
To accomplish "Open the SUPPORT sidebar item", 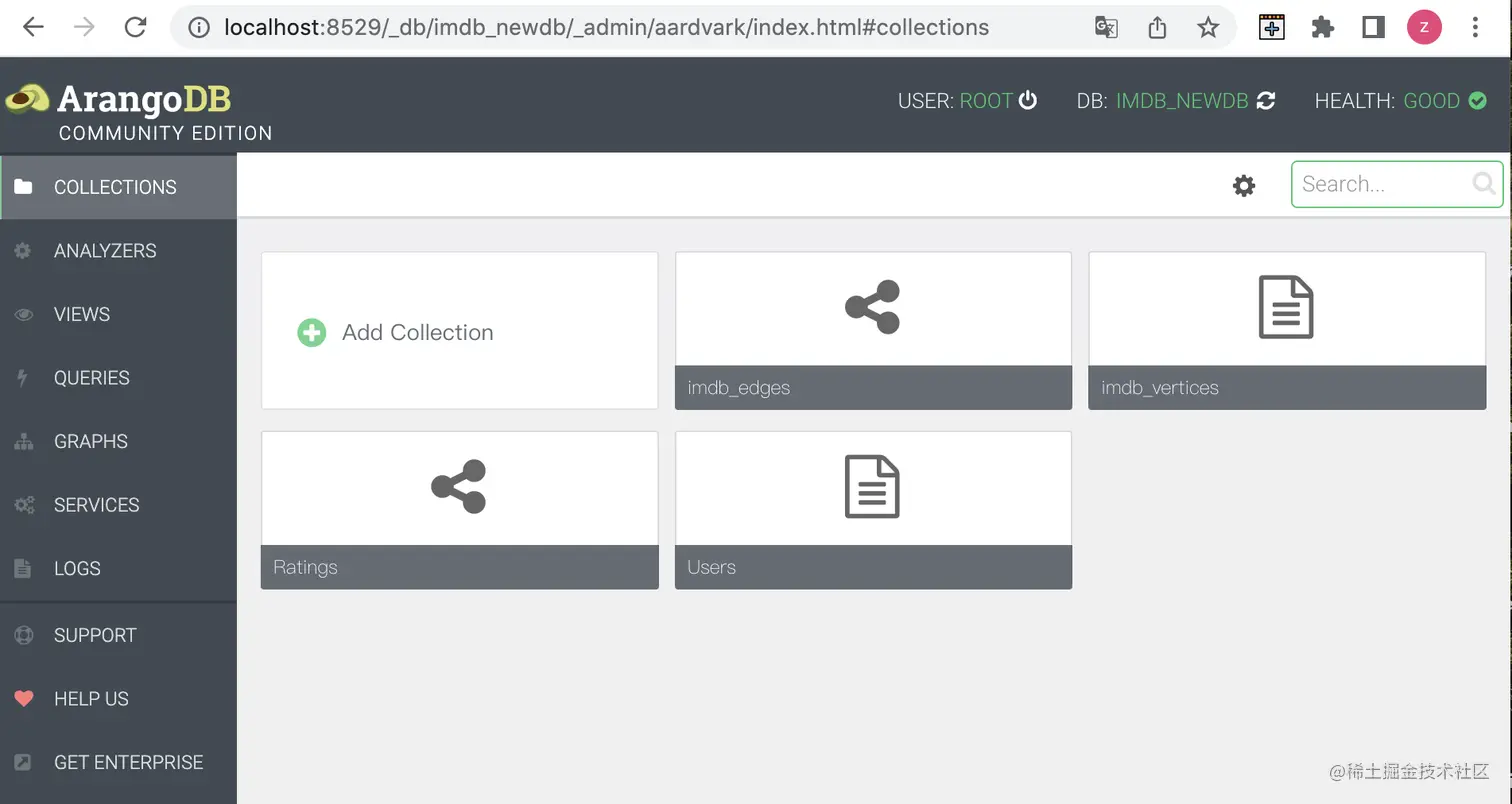I will coord(118,635).
